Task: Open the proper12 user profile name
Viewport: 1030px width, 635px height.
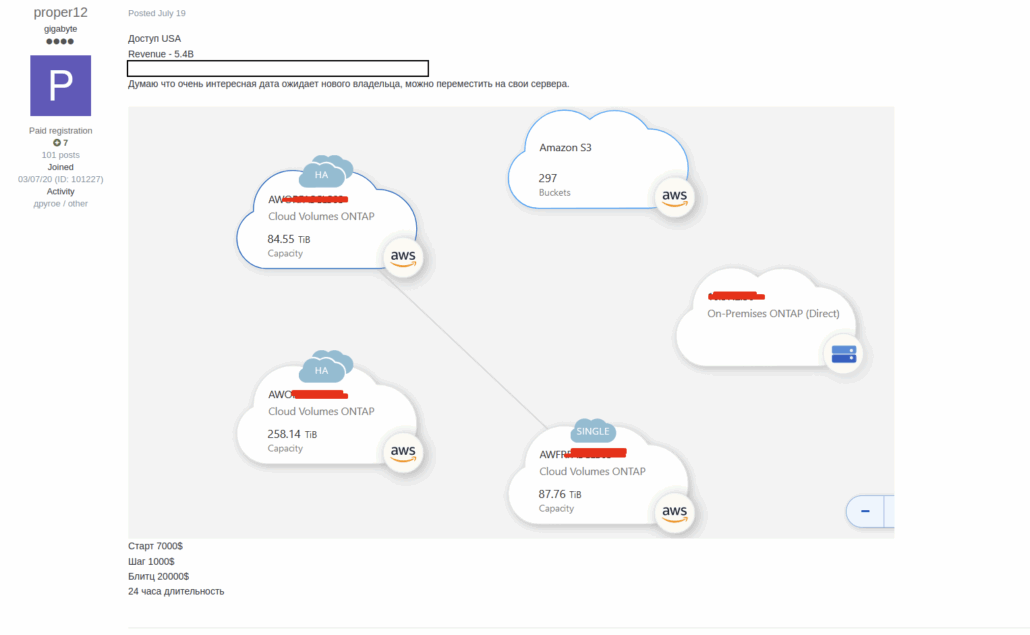Action: (60, 13)
